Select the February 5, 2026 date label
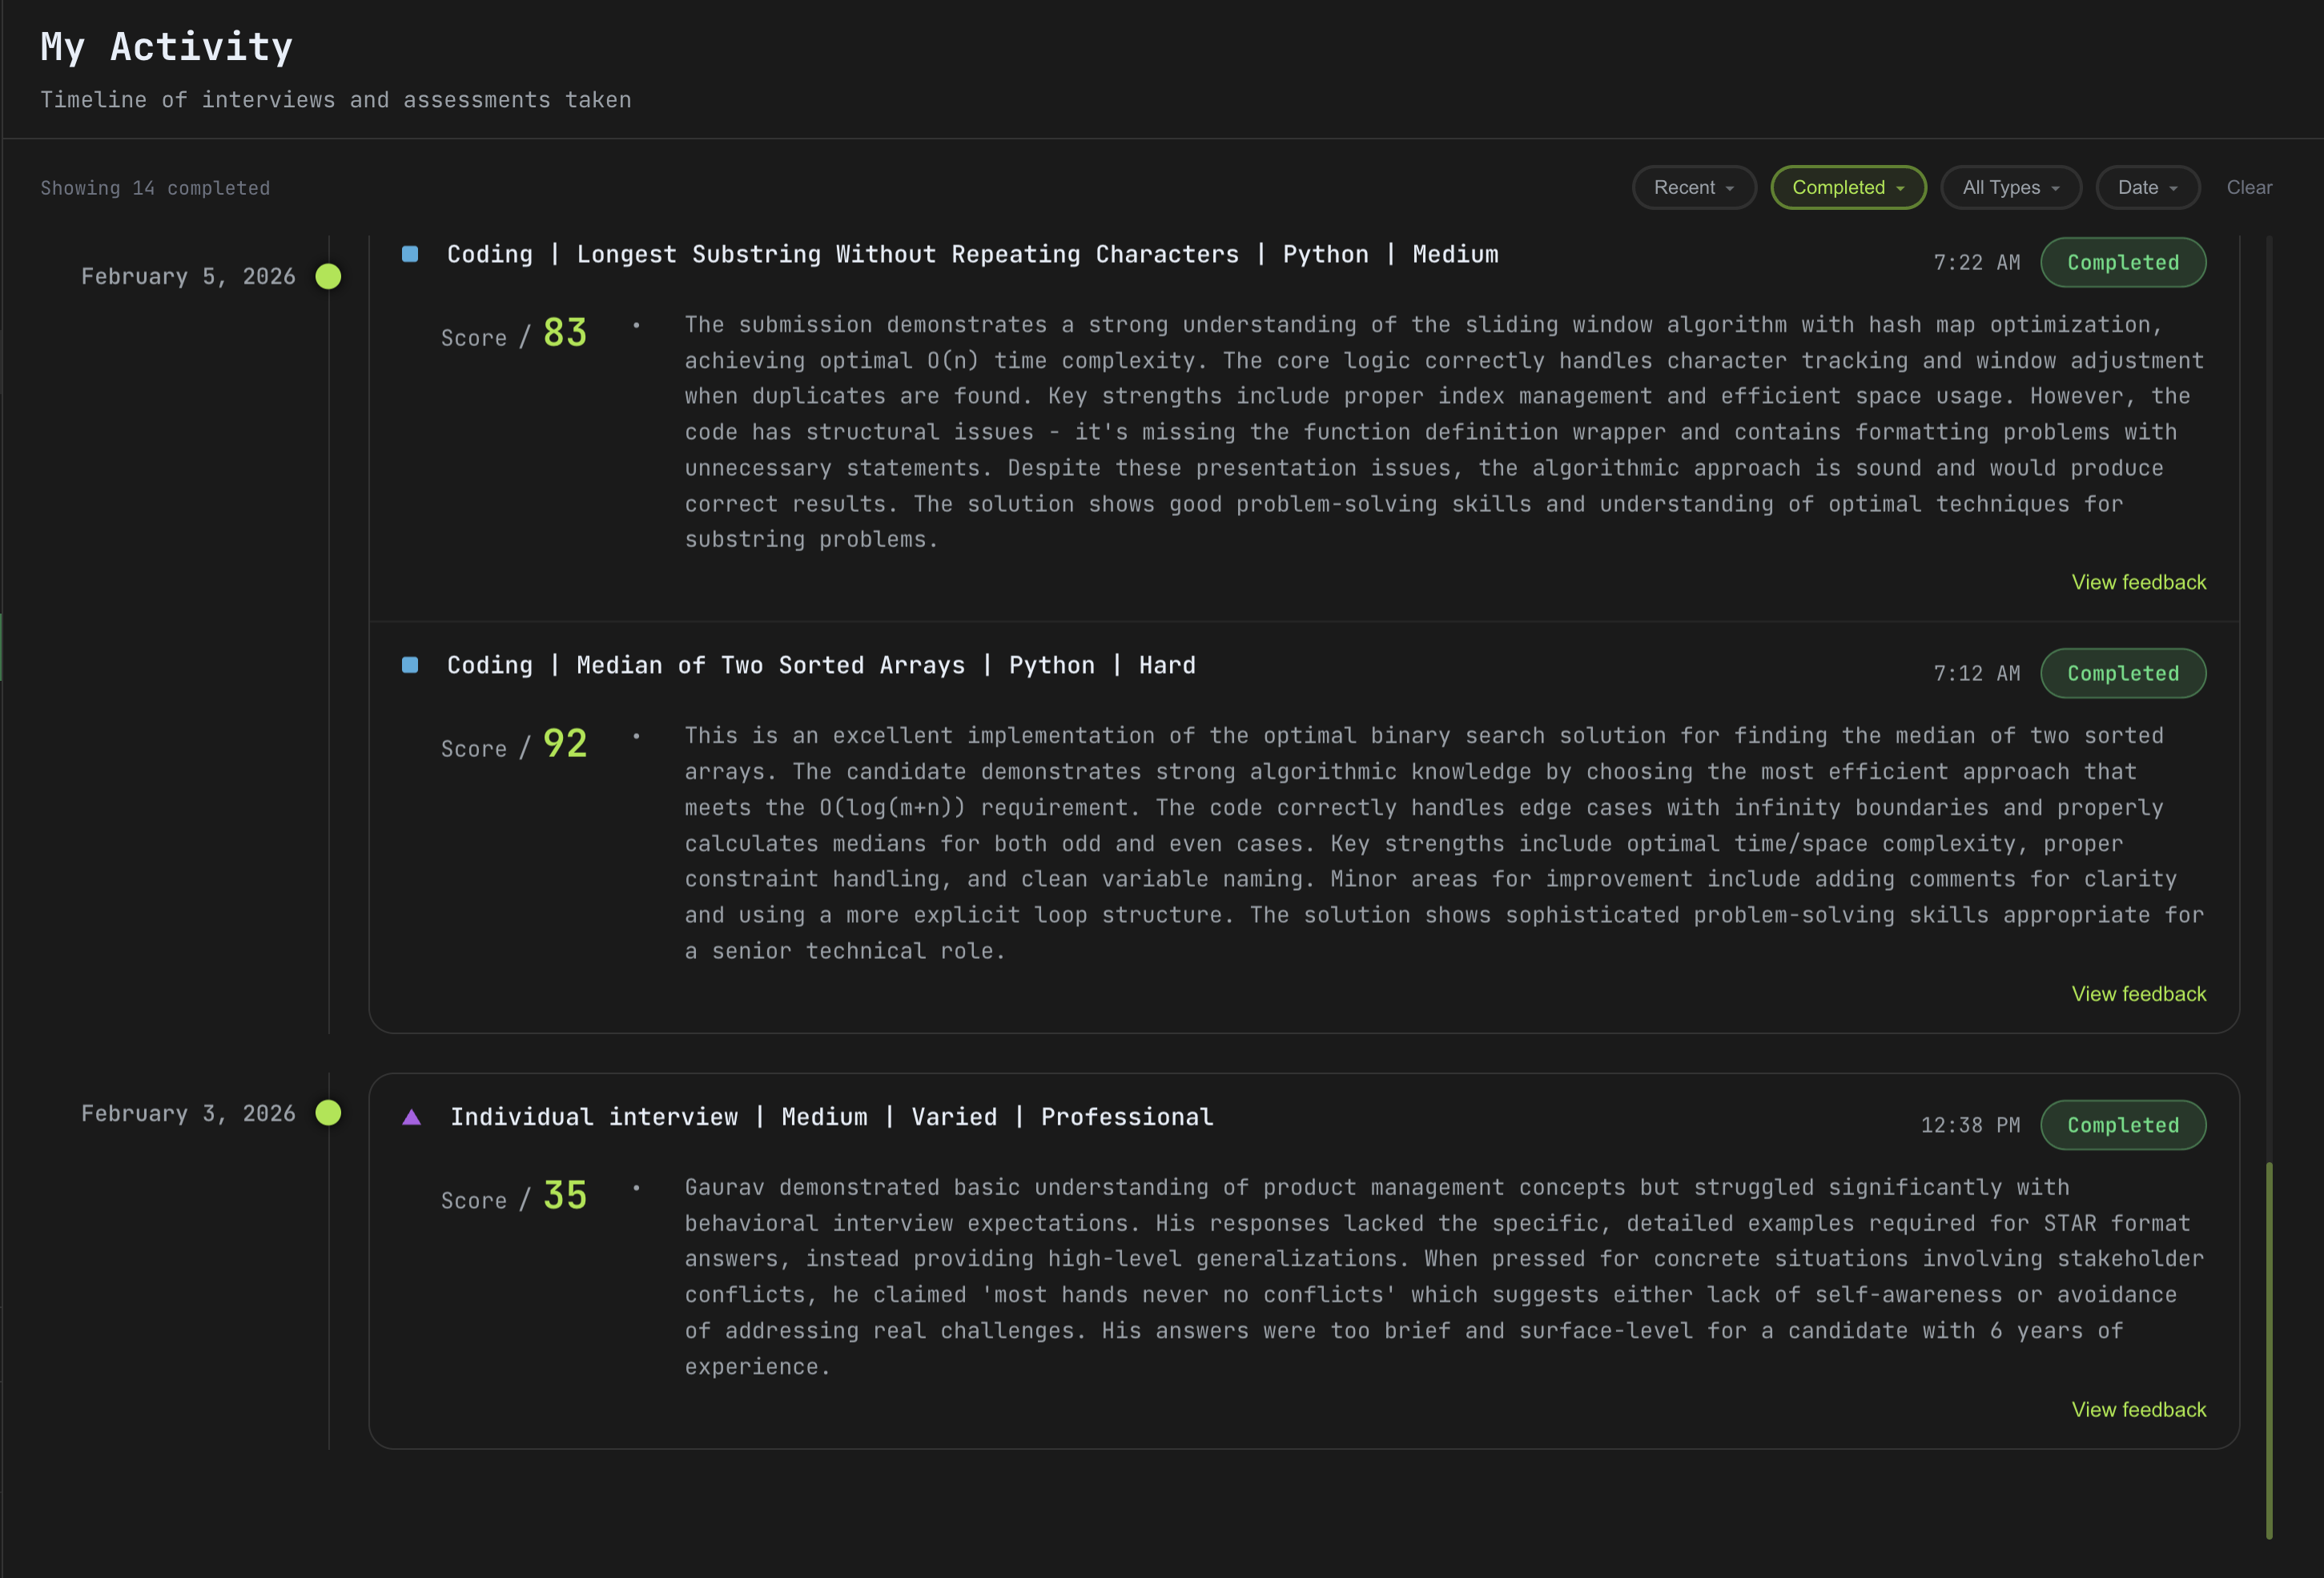The width and height of the screenshot is (2324, 1578). coord(187,277)
